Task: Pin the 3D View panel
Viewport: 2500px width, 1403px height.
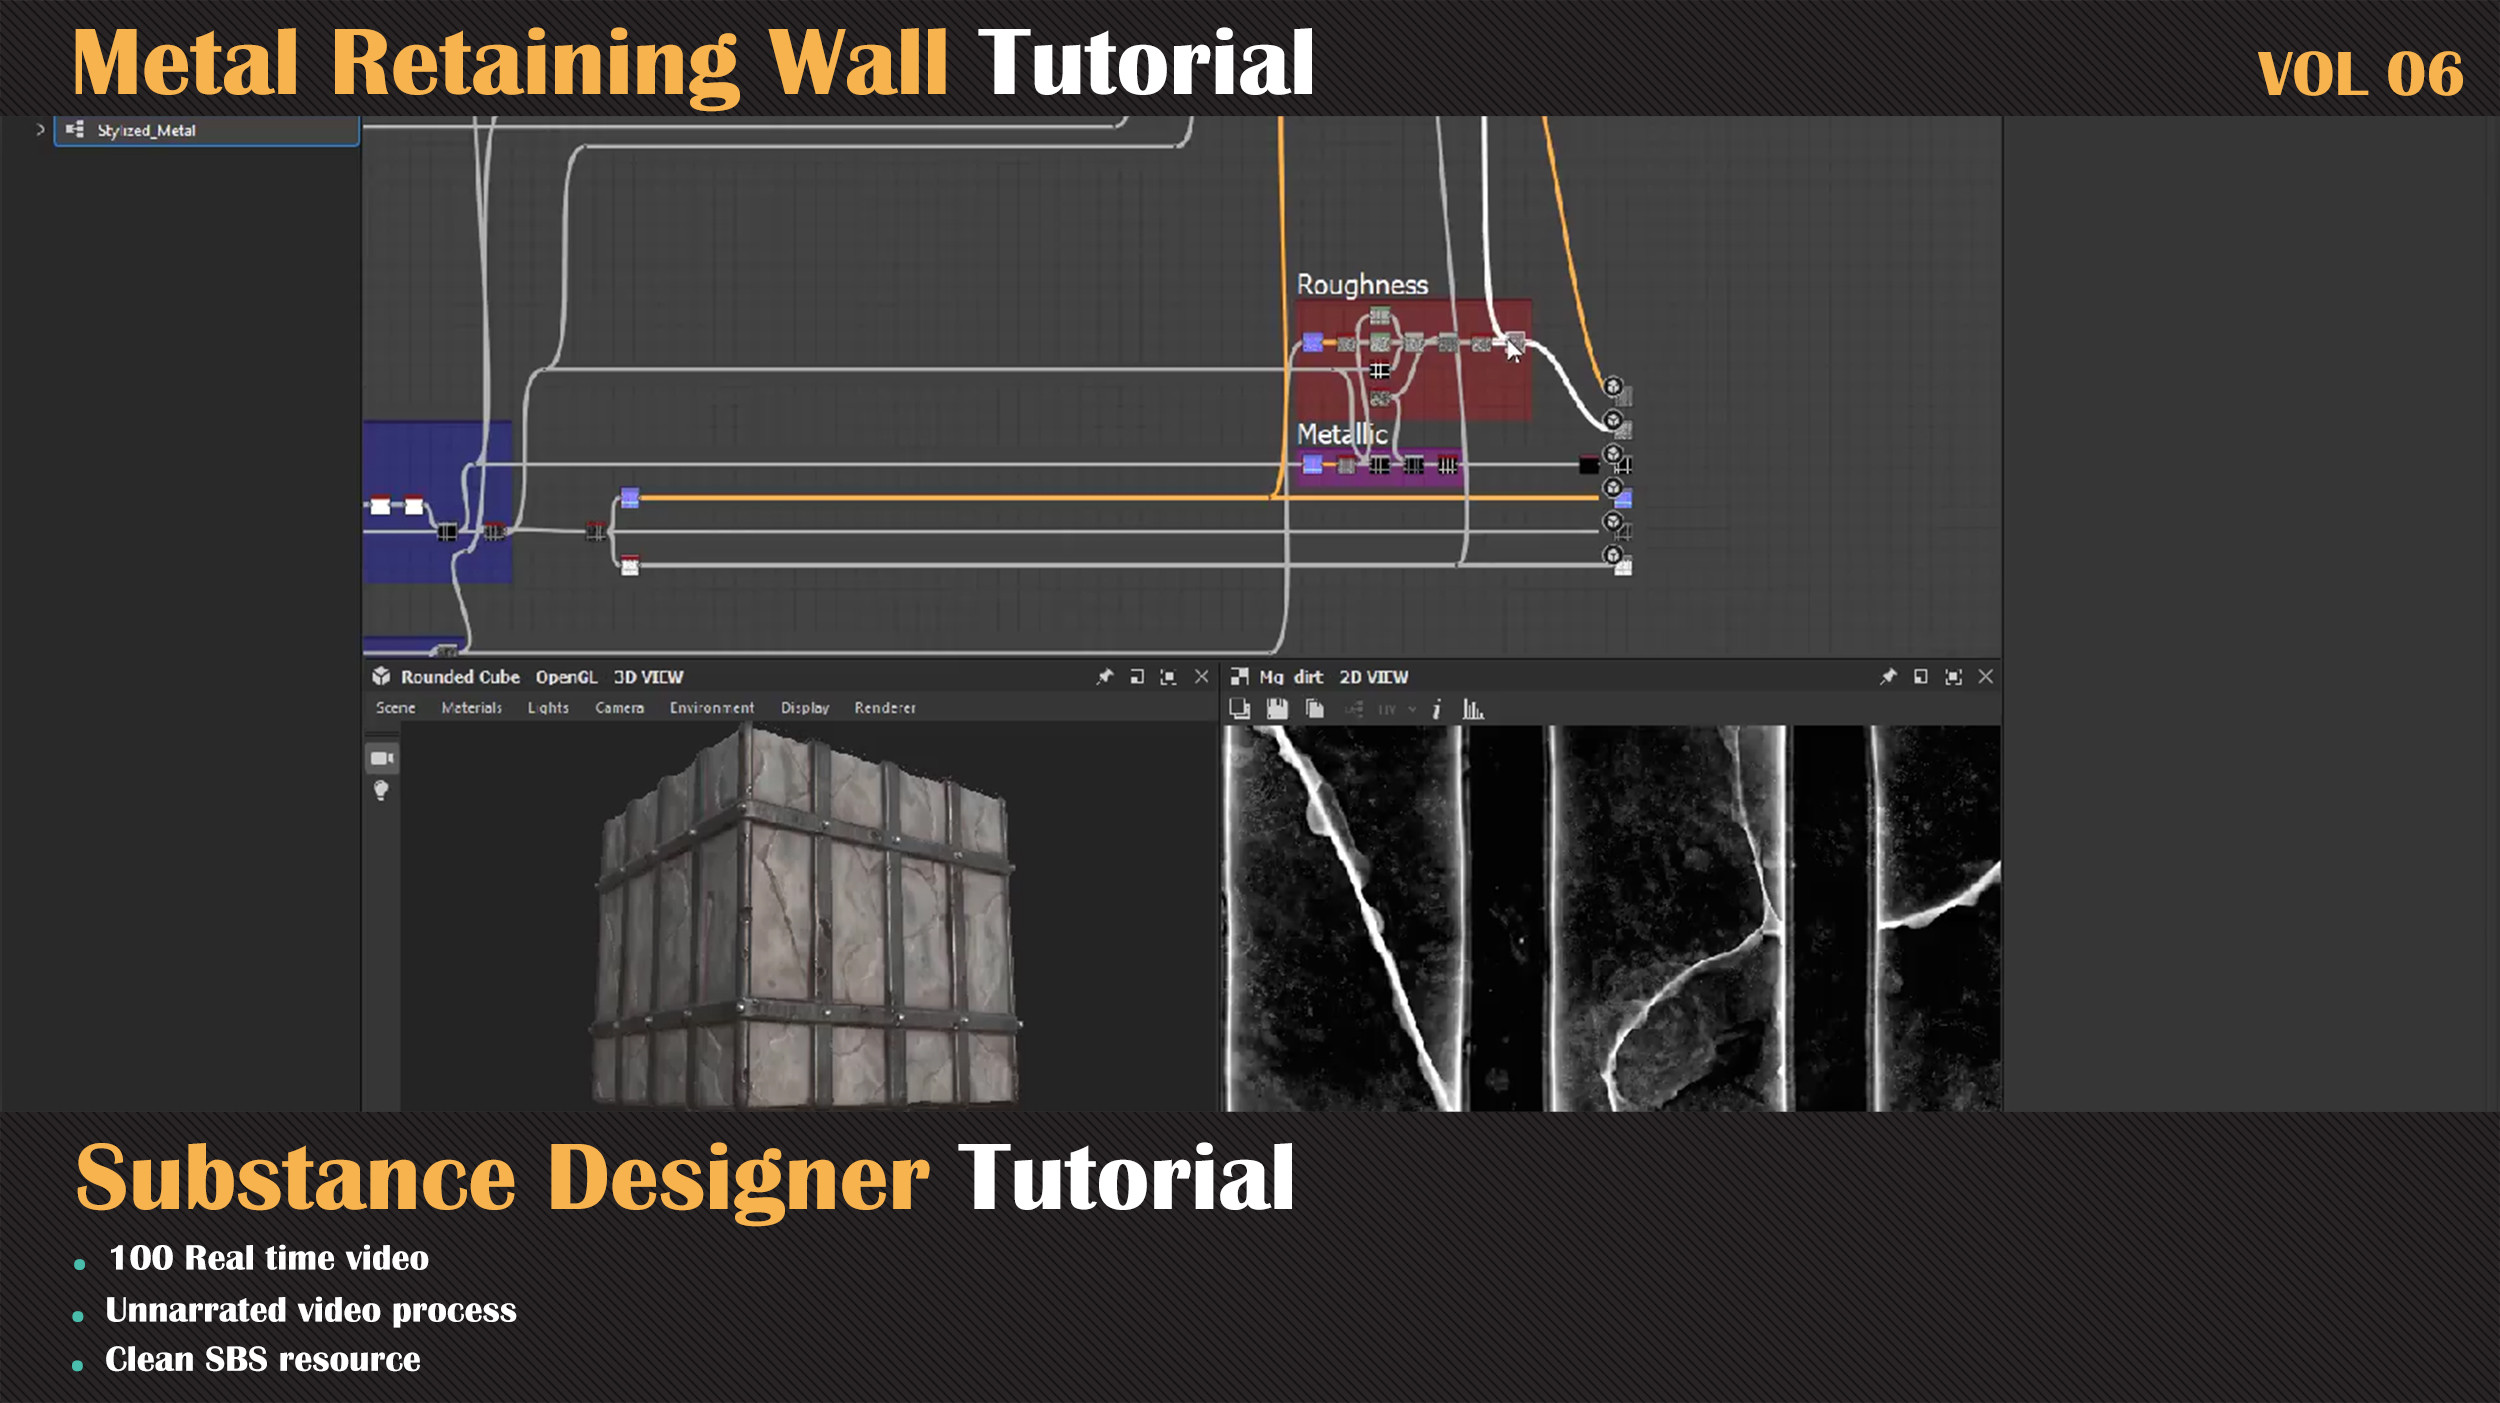Action: (1106, 677)
